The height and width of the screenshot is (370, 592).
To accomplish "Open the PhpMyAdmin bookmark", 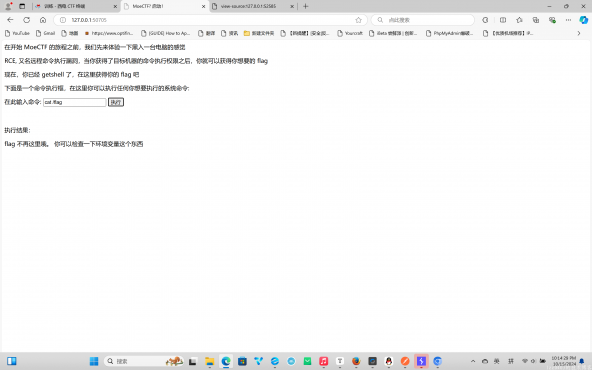I will [x=449, y=33].
